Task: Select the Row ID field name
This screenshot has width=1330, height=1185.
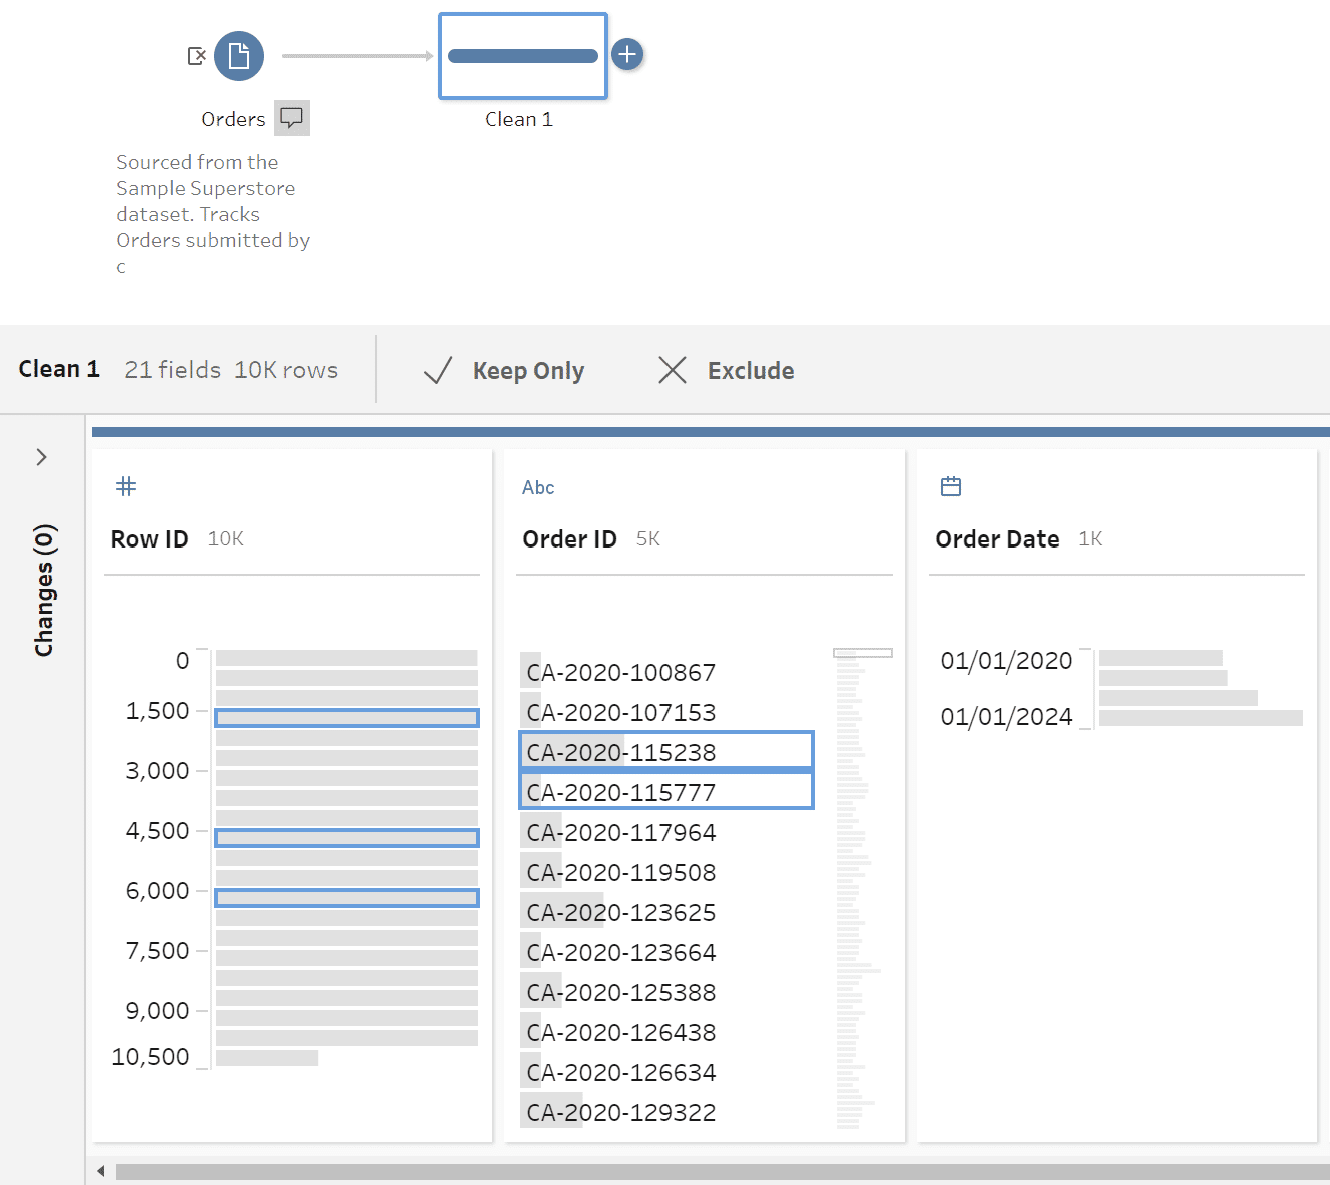Action: (x=149, y=539)
